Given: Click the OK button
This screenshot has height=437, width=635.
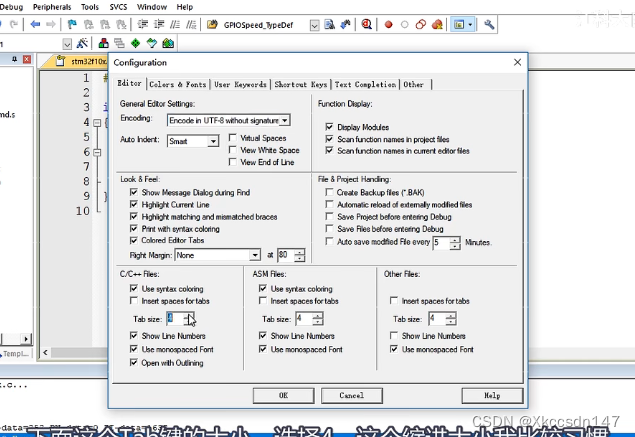Looking at the screenshot, I should (283, 395).
